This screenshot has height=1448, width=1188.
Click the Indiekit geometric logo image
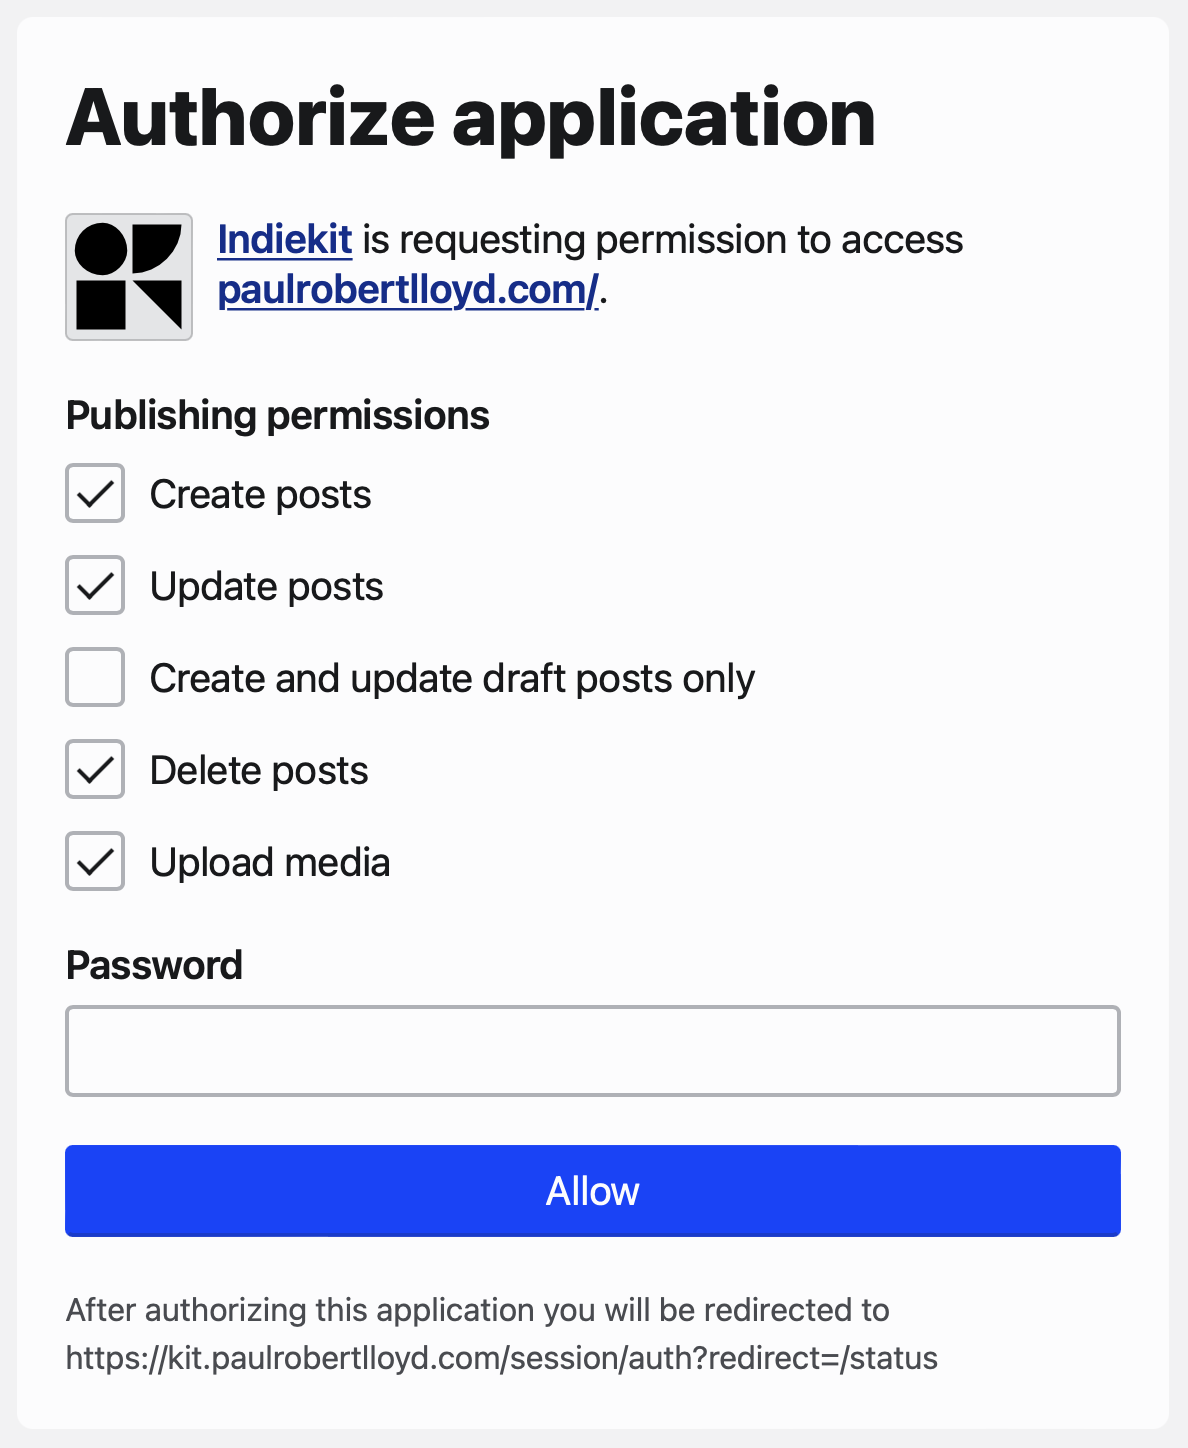point(128,276)
